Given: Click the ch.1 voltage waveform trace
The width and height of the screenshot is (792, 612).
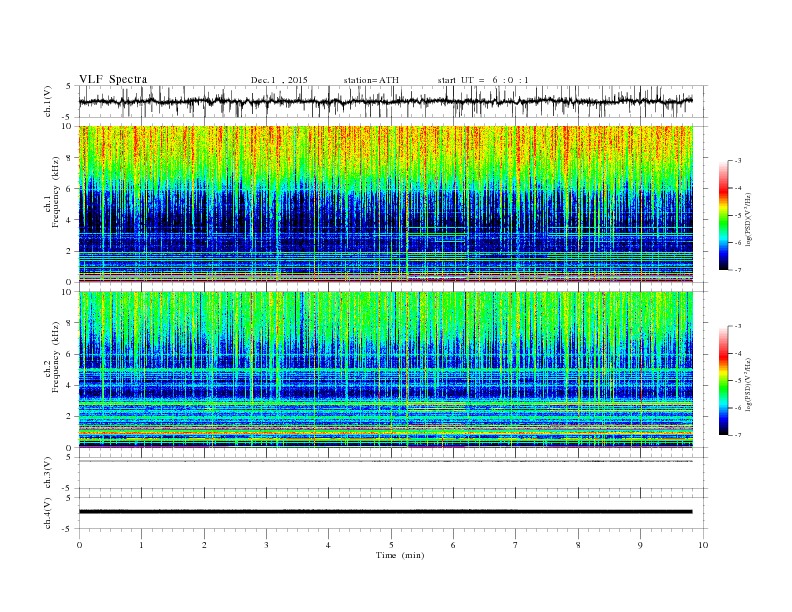Looking at the screenshot, I should coord(386,101).
